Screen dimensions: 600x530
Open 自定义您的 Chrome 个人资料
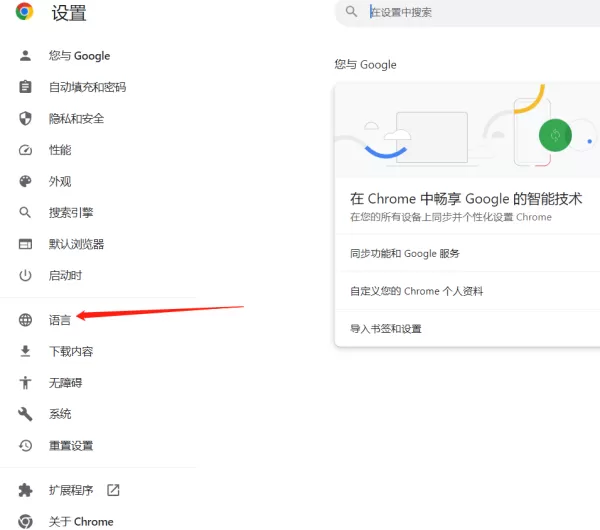468,291
